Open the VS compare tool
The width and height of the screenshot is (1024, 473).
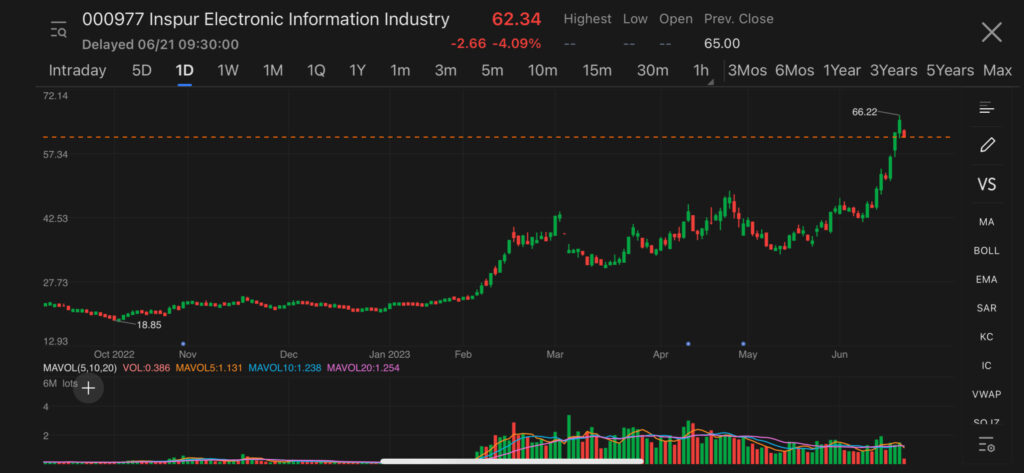click(987, 185)
